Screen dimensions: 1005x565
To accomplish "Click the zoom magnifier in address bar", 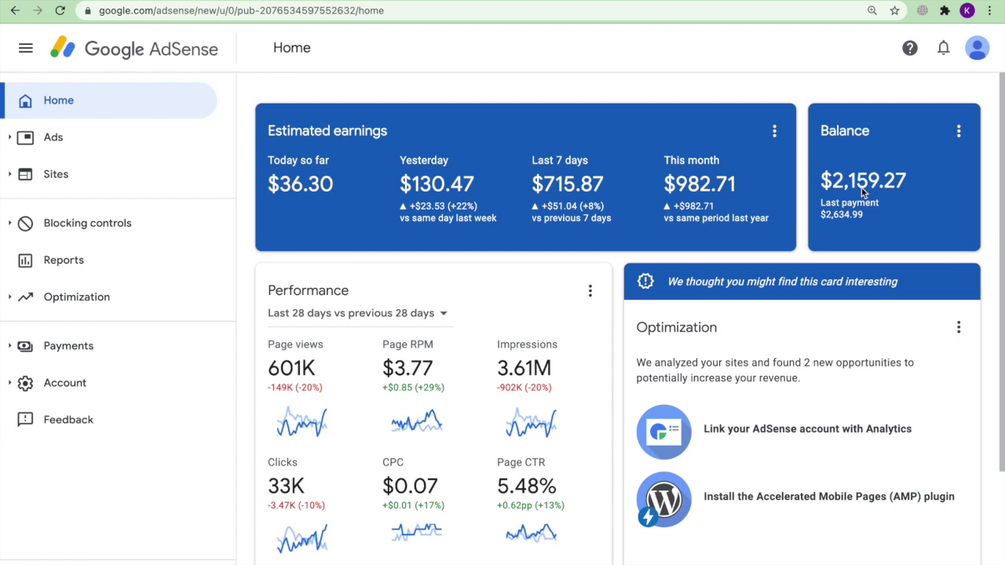I will pyautogui.click(x=872, y=10).
